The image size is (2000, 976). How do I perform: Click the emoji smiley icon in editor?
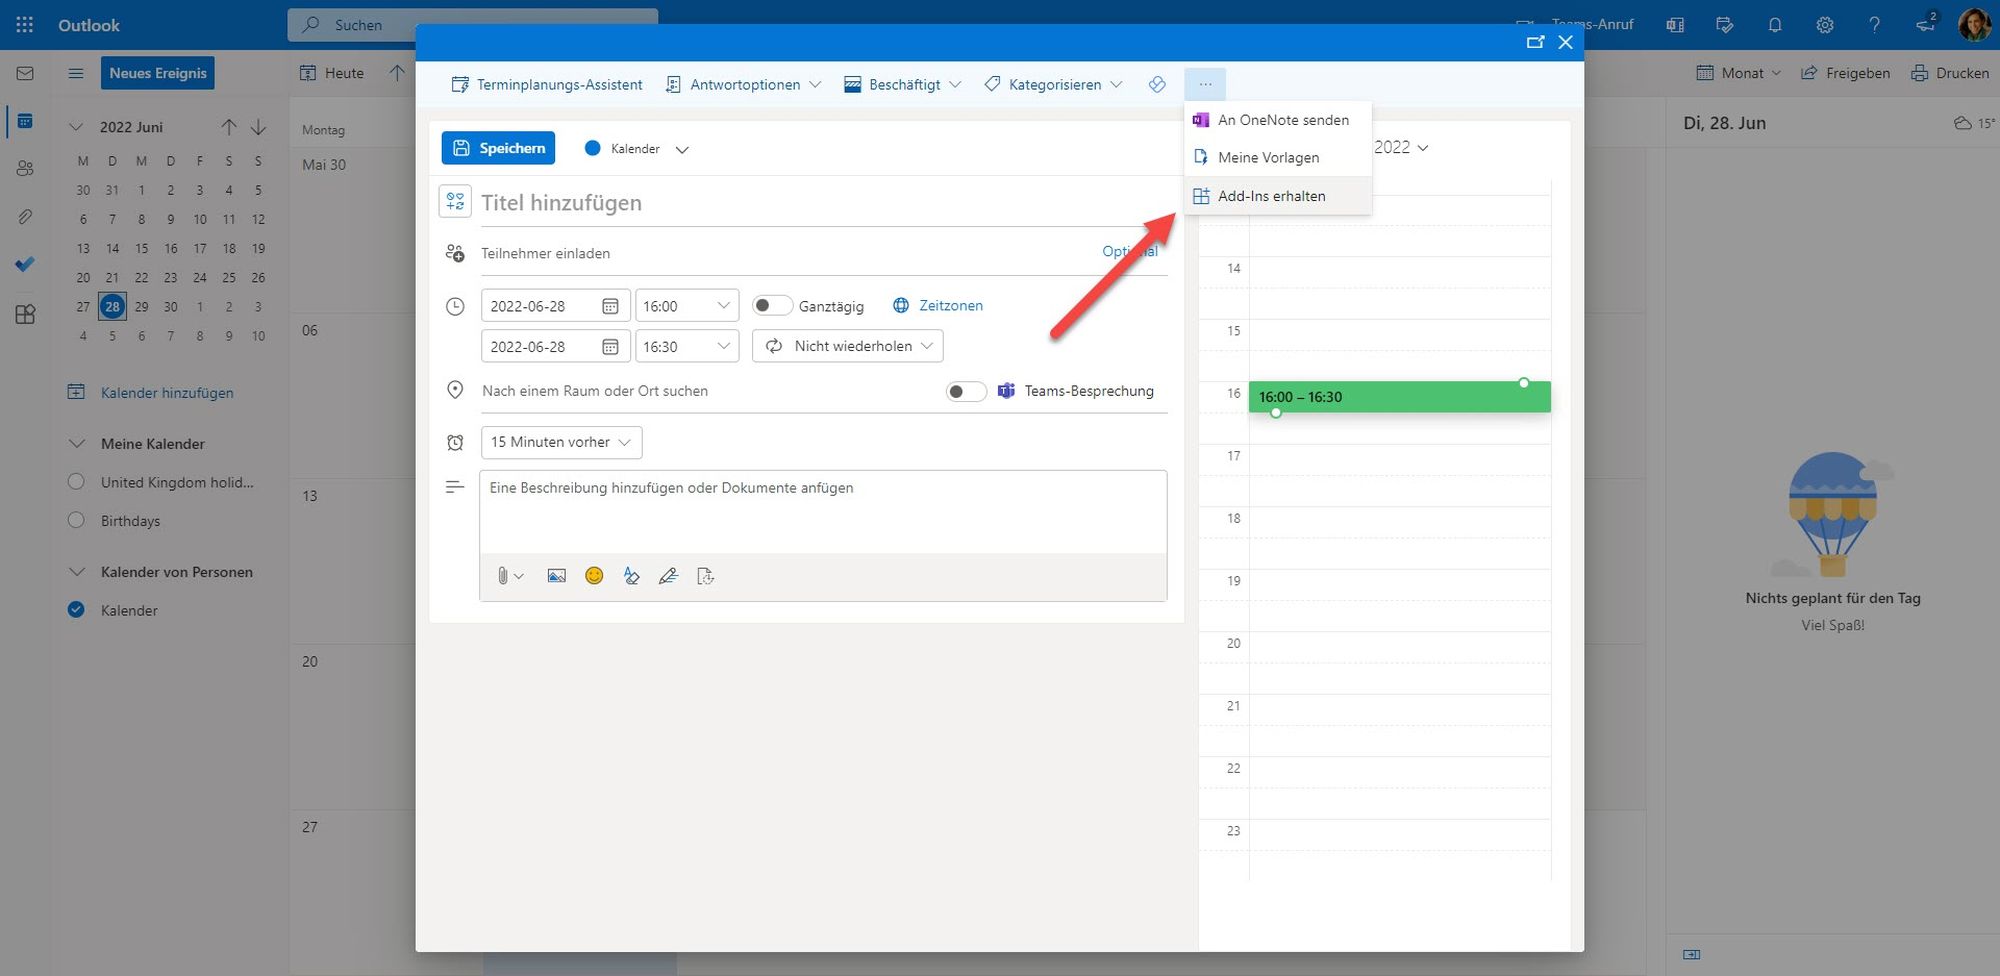coord(594,576)
